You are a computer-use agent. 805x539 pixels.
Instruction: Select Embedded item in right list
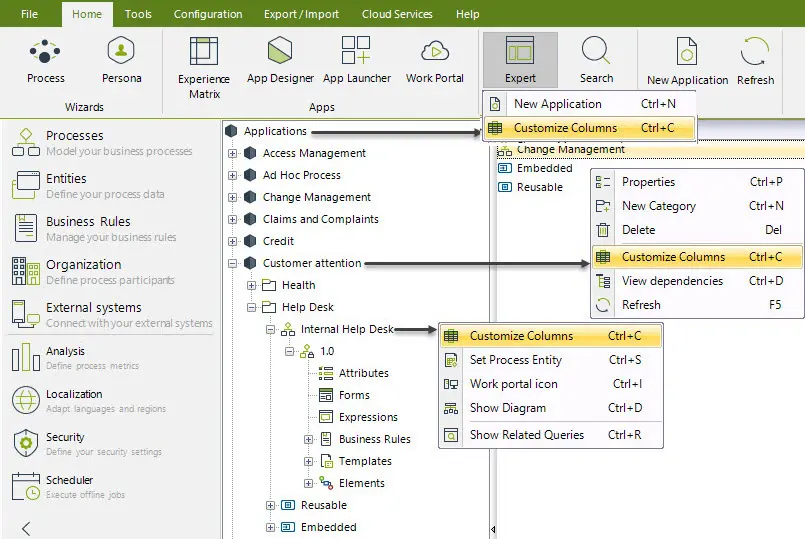coord(535,168)
